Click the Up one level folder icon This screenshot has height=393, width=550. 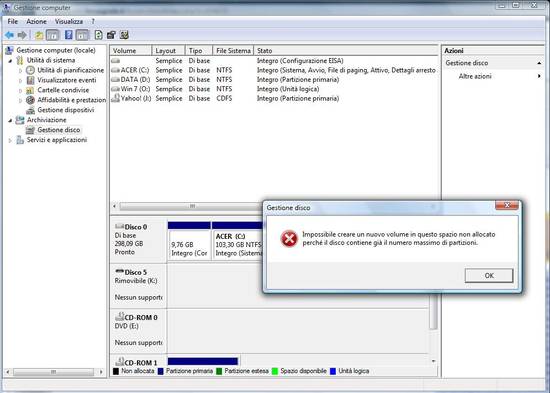39,35
